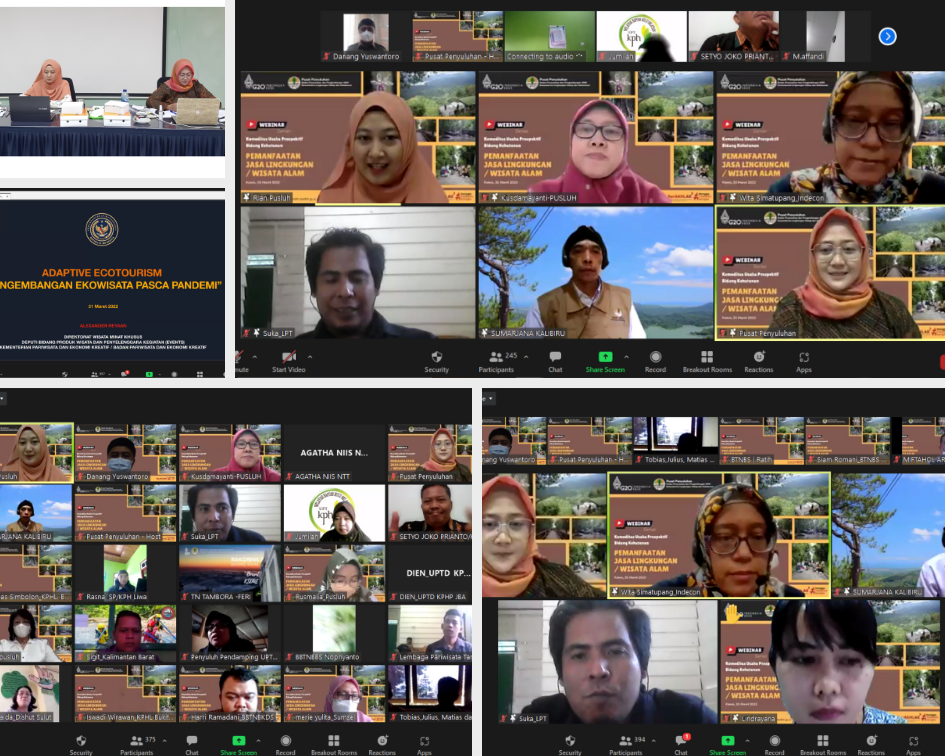Expand Share Screen options in 394-participant window
945x756 pixels.
pyautogui.click(x=747, y=740)
